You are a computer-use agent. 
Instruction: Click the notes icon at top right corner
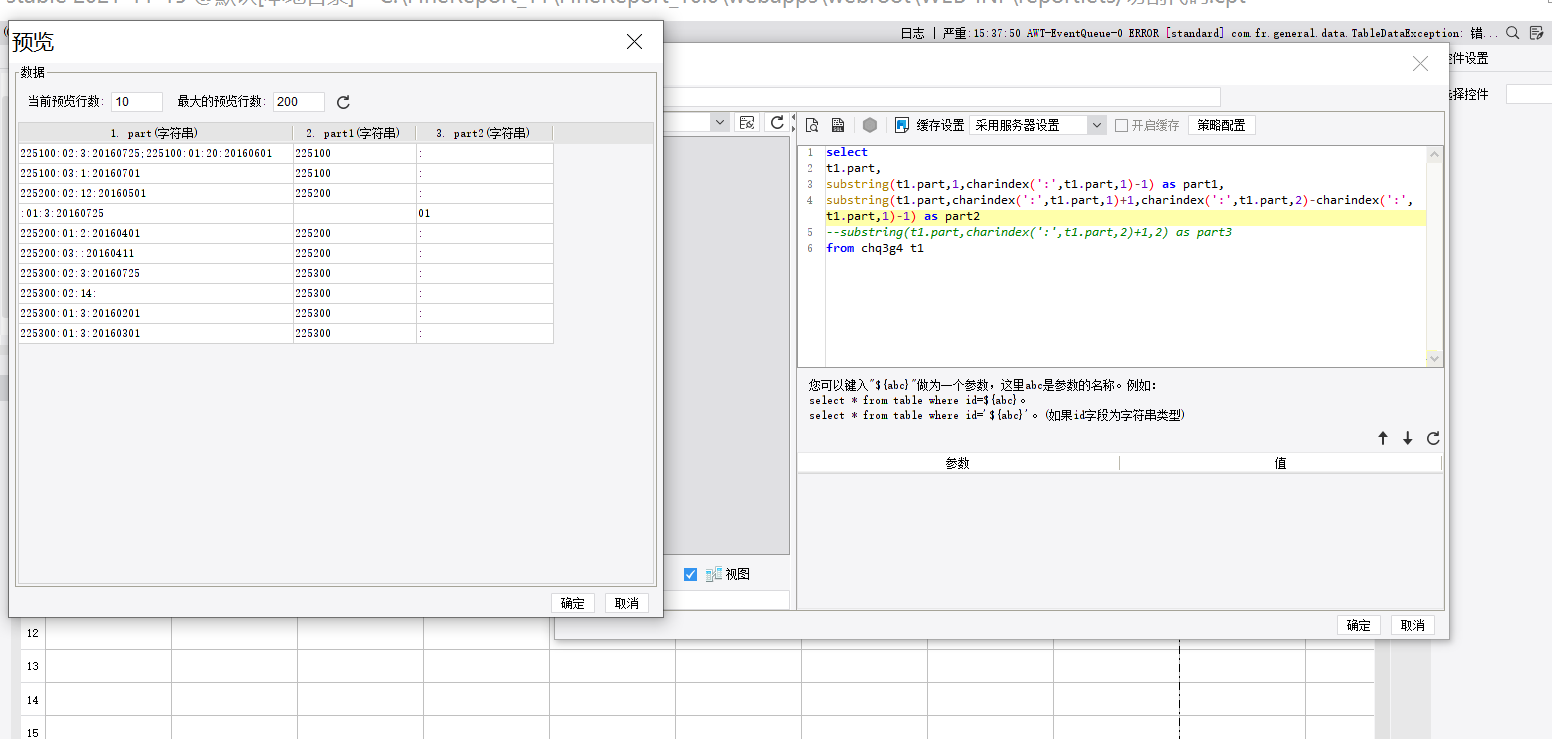(x=1536, y=33)
